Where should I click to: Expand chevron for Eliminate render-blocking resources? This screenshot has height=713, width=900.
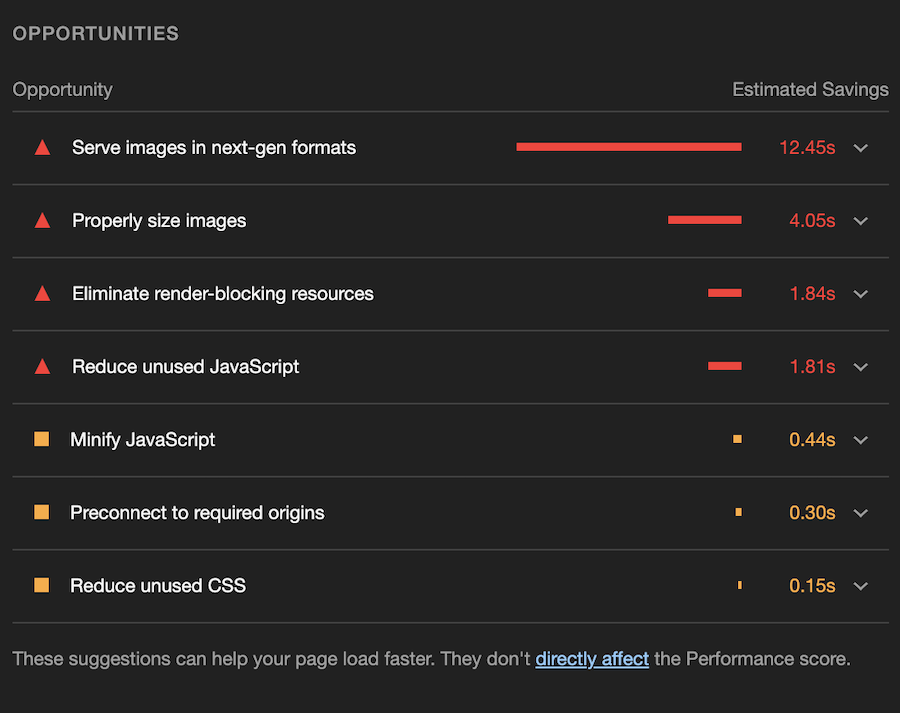pyautogui.click(x=860, y=294)
